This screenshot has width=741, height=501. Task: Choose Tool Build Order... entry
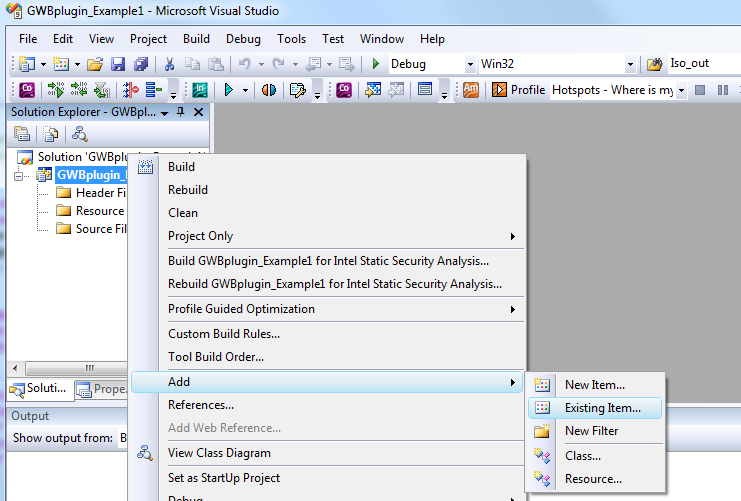327,357
